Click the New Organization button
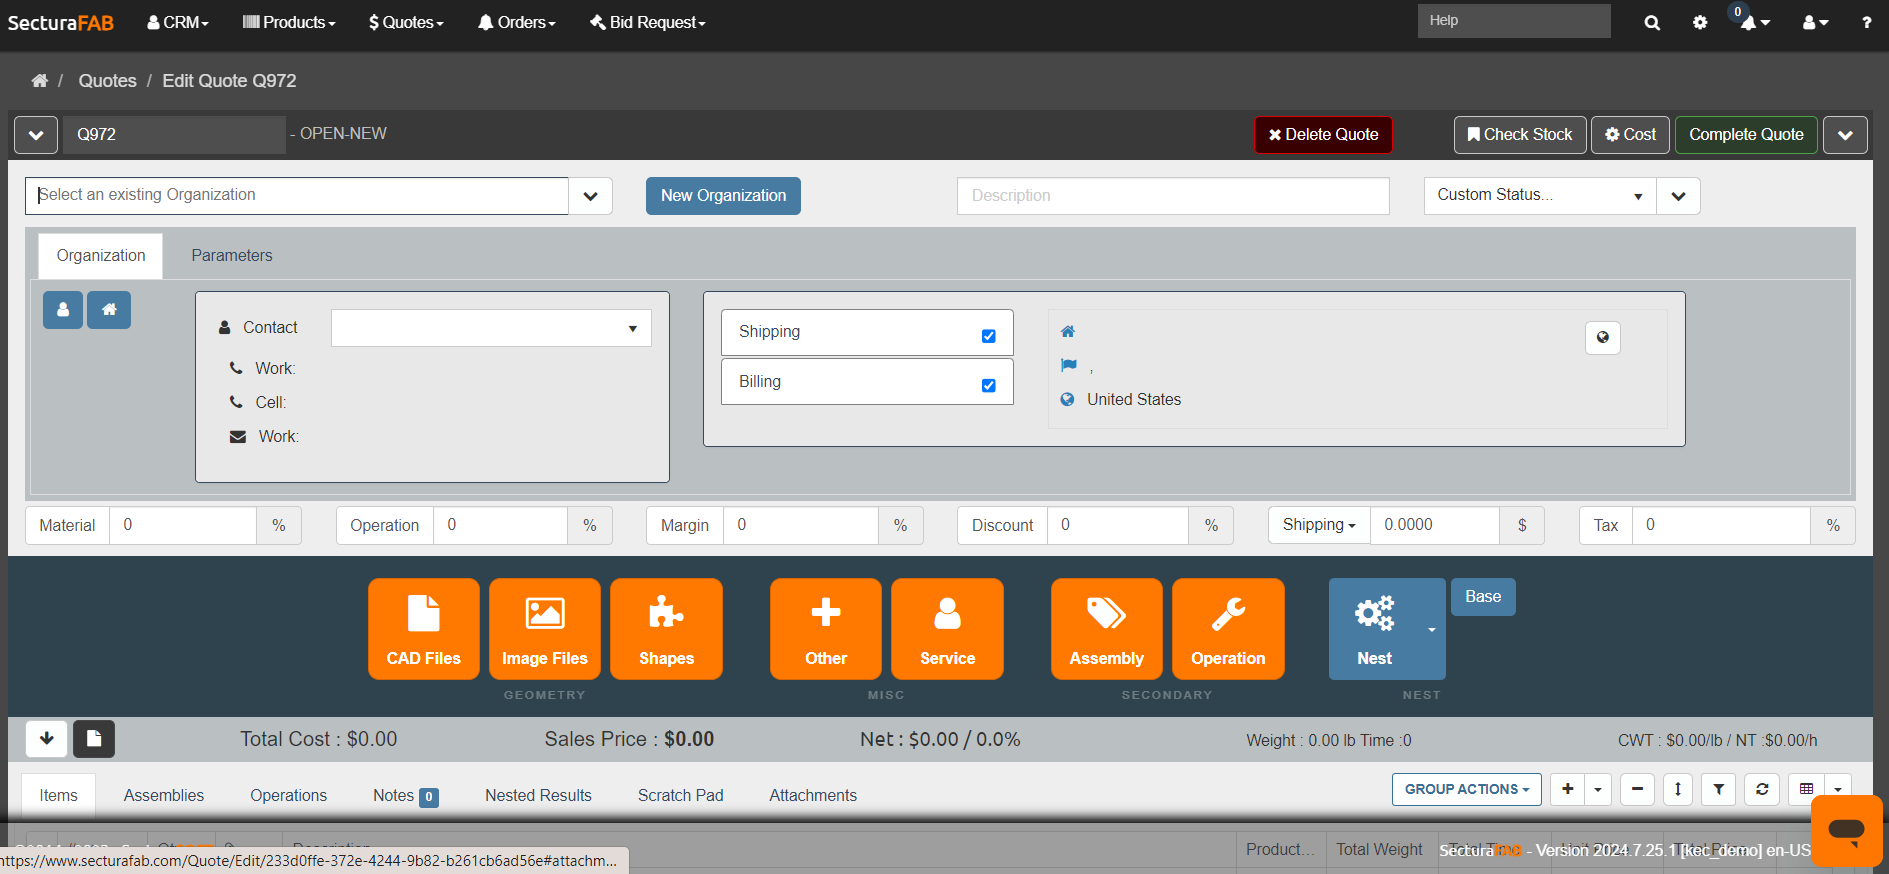The image size is (1889, 874). [723, 196]
